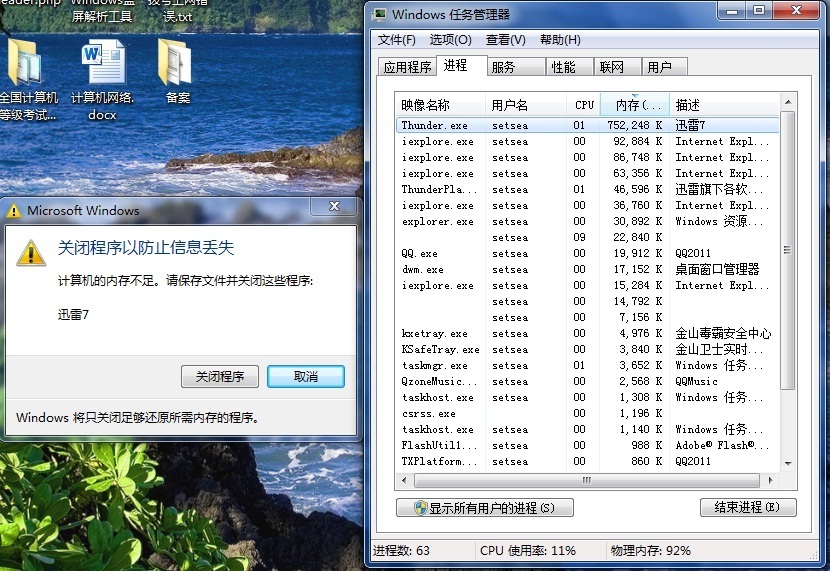Image resolution: width=830 pixels, height=571 pixels.
Task: Click the 关闭程序 button
Action: [x=220, y=376]
